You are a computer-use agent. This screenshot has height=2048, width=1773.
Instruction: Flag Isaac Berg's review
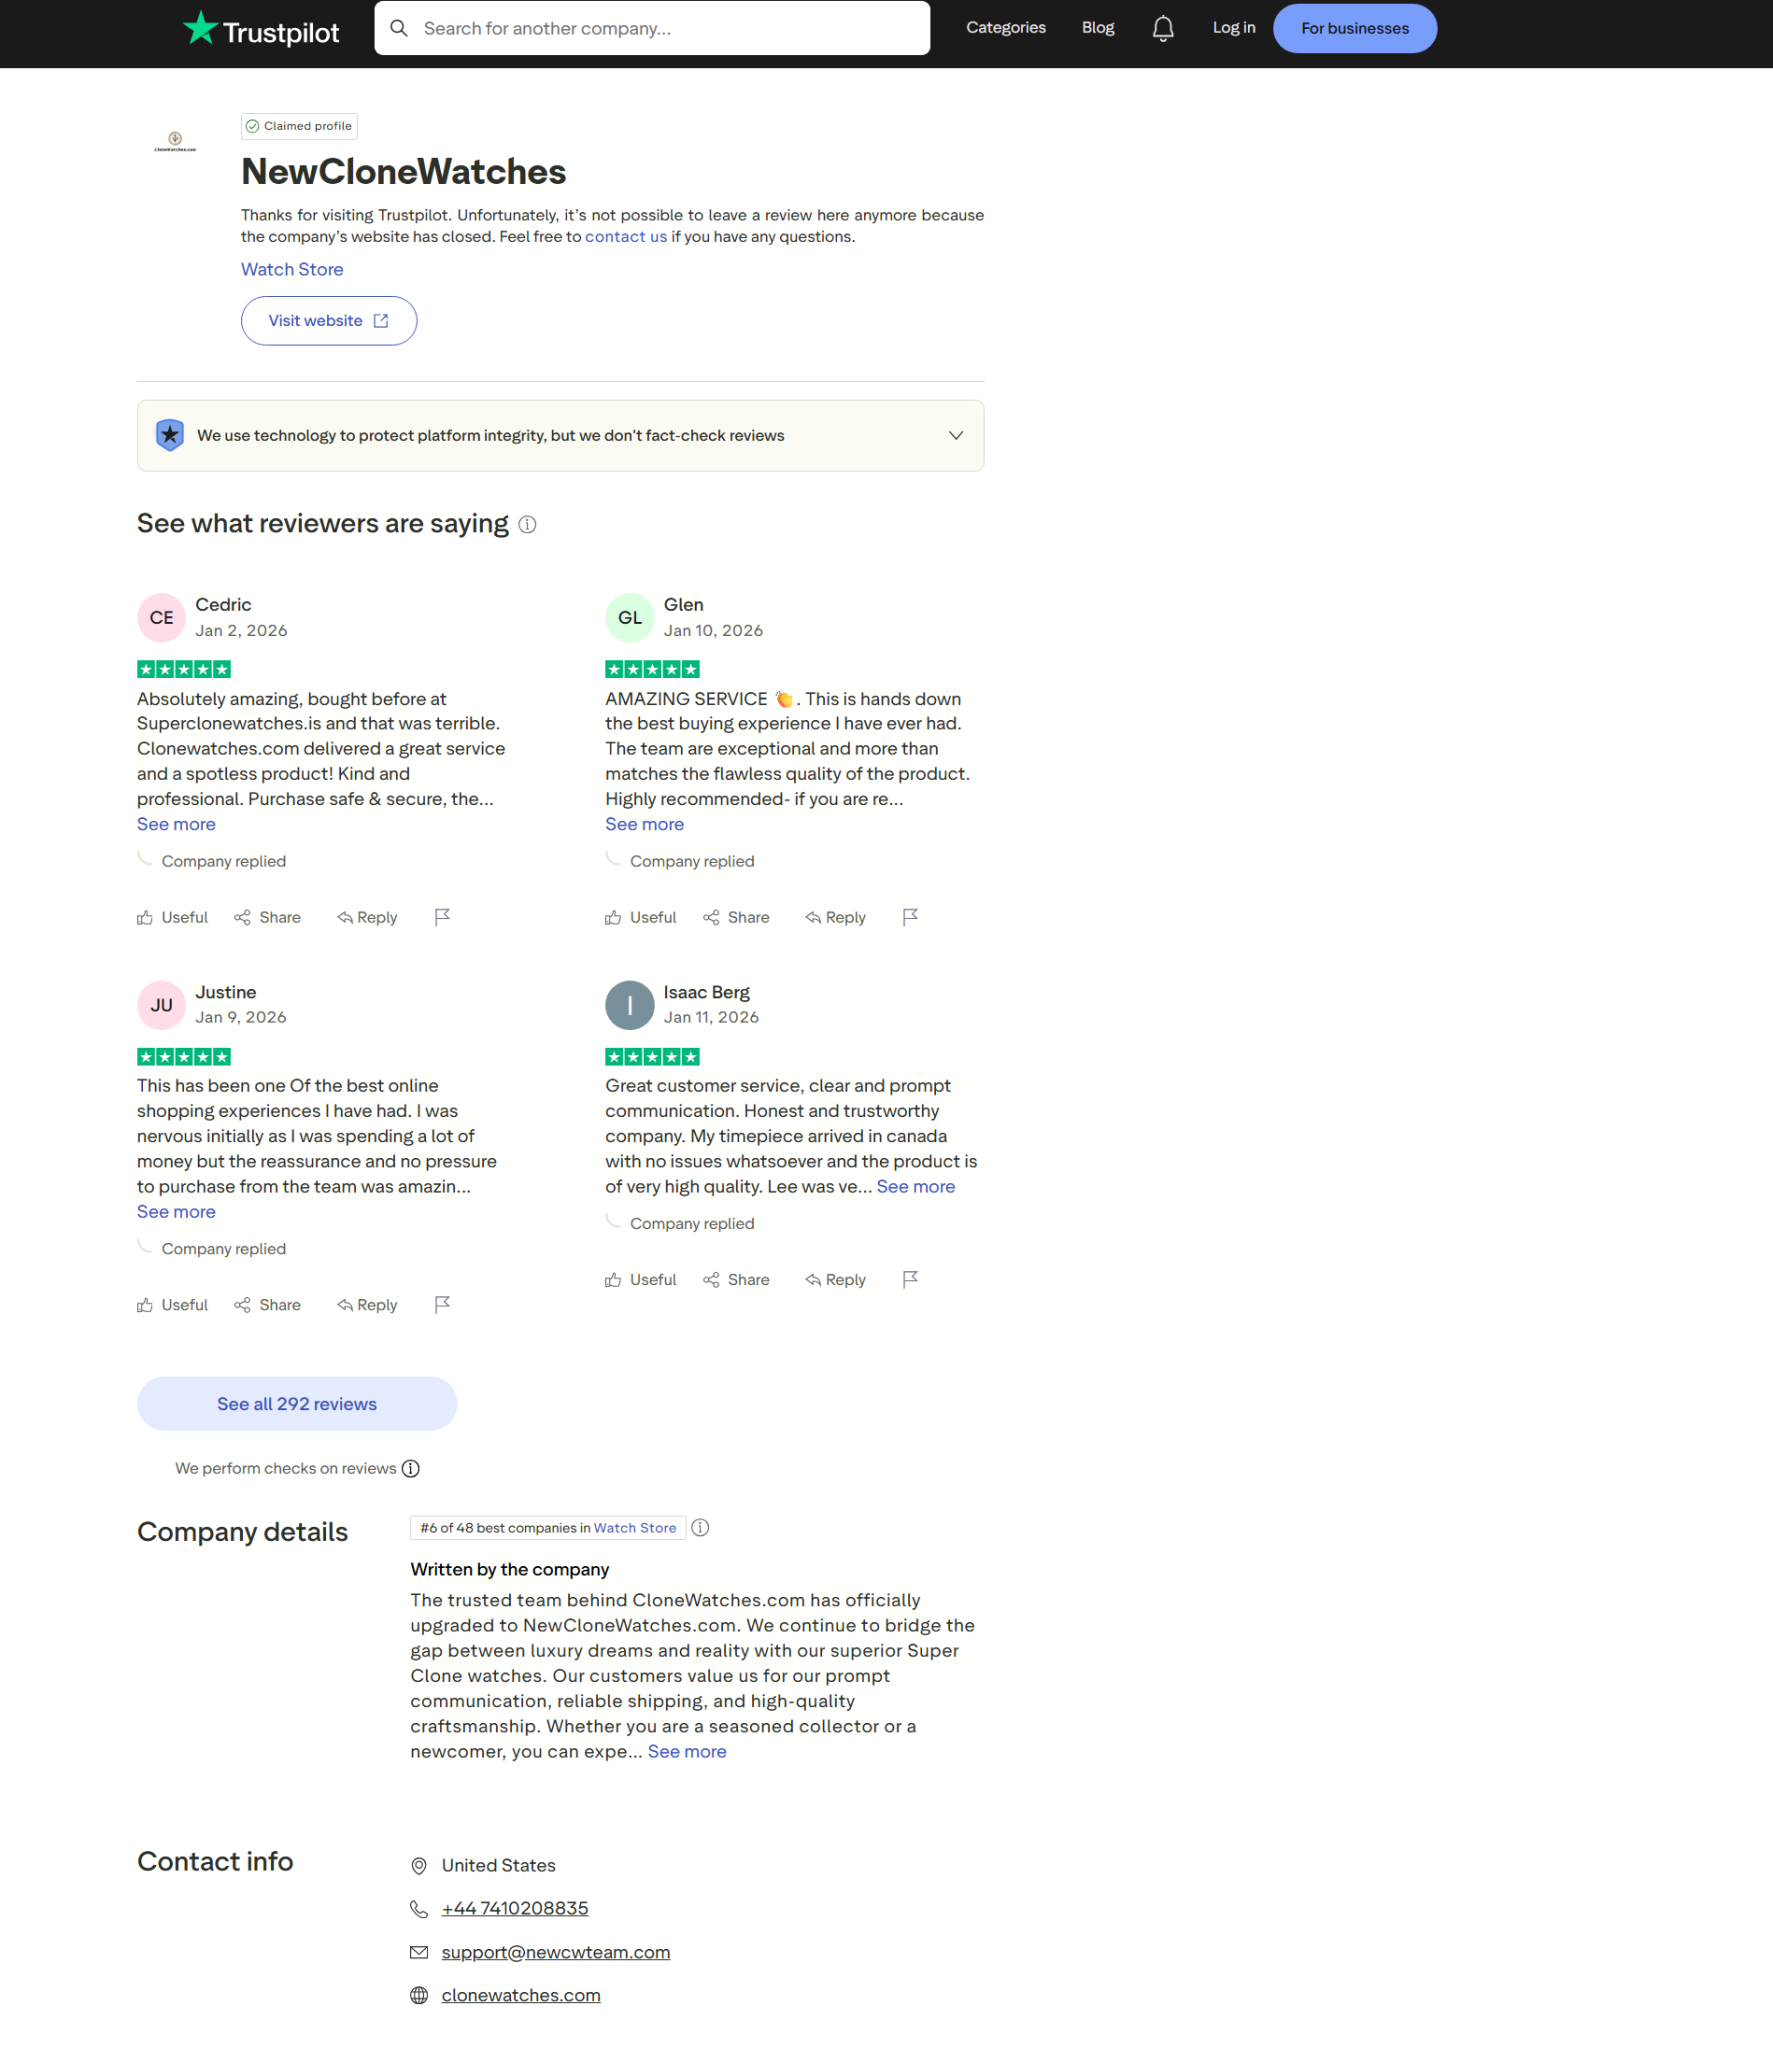coord(910,1279)
